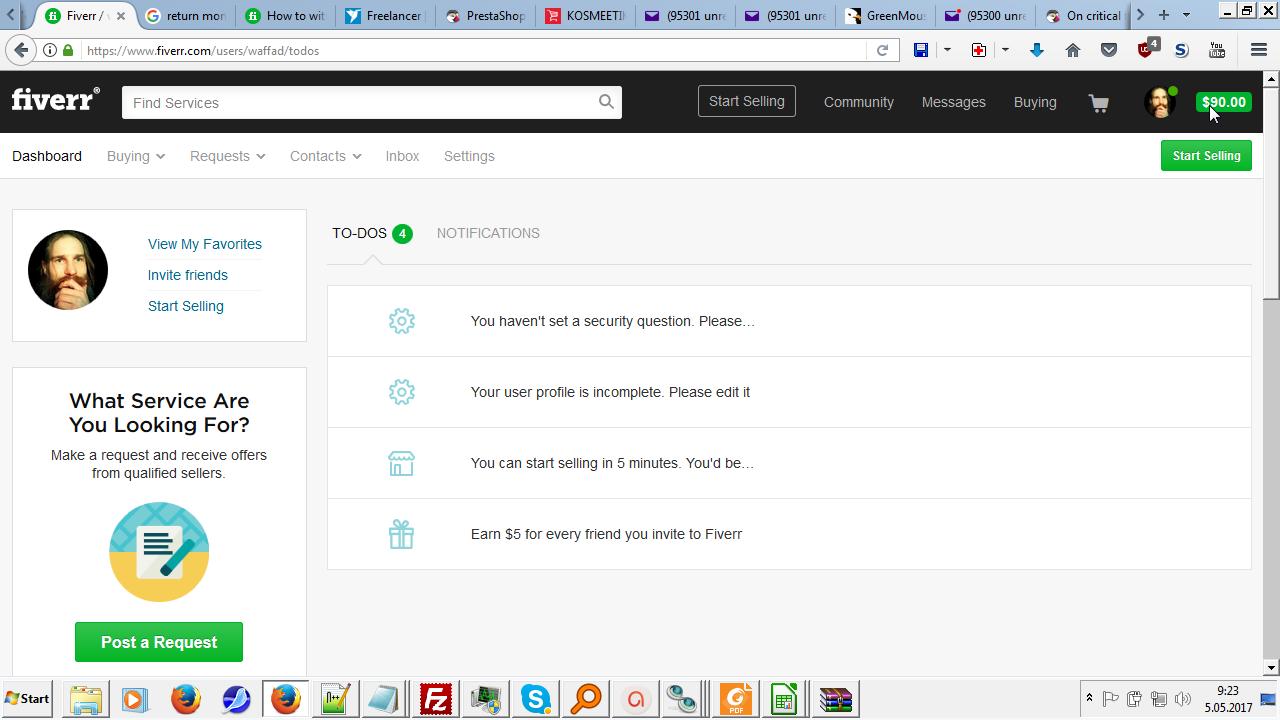This screenshot has height=720, width=1280.
Task: Switch to the NOTIFICATIONS tab
Action: point(488,233)
